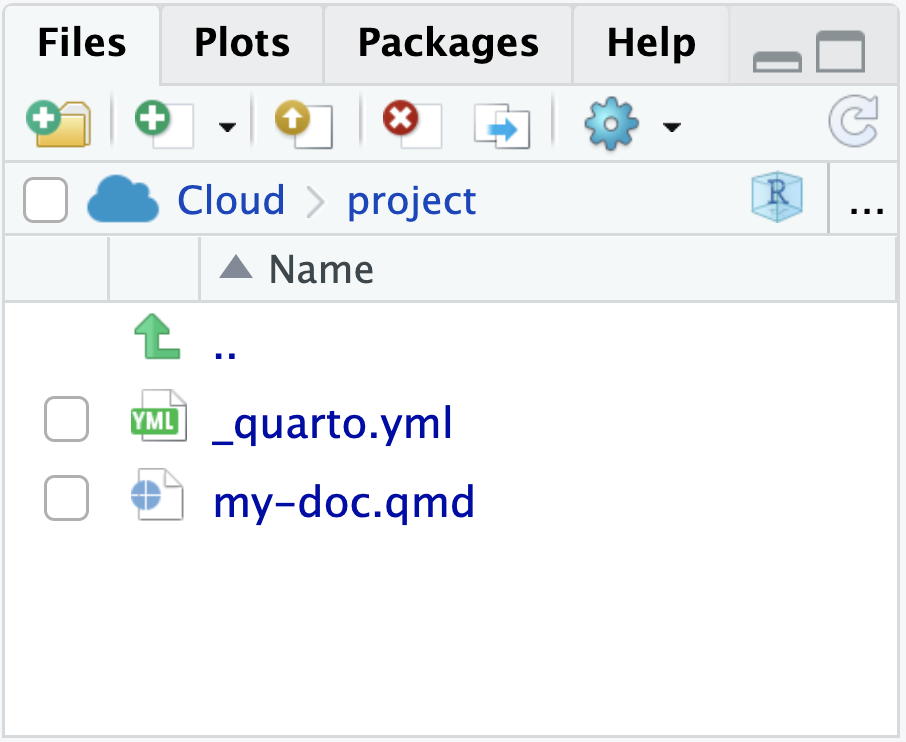Expand the new file dropdown arrow
Viewport: 906px width, 742px height.
227,127
